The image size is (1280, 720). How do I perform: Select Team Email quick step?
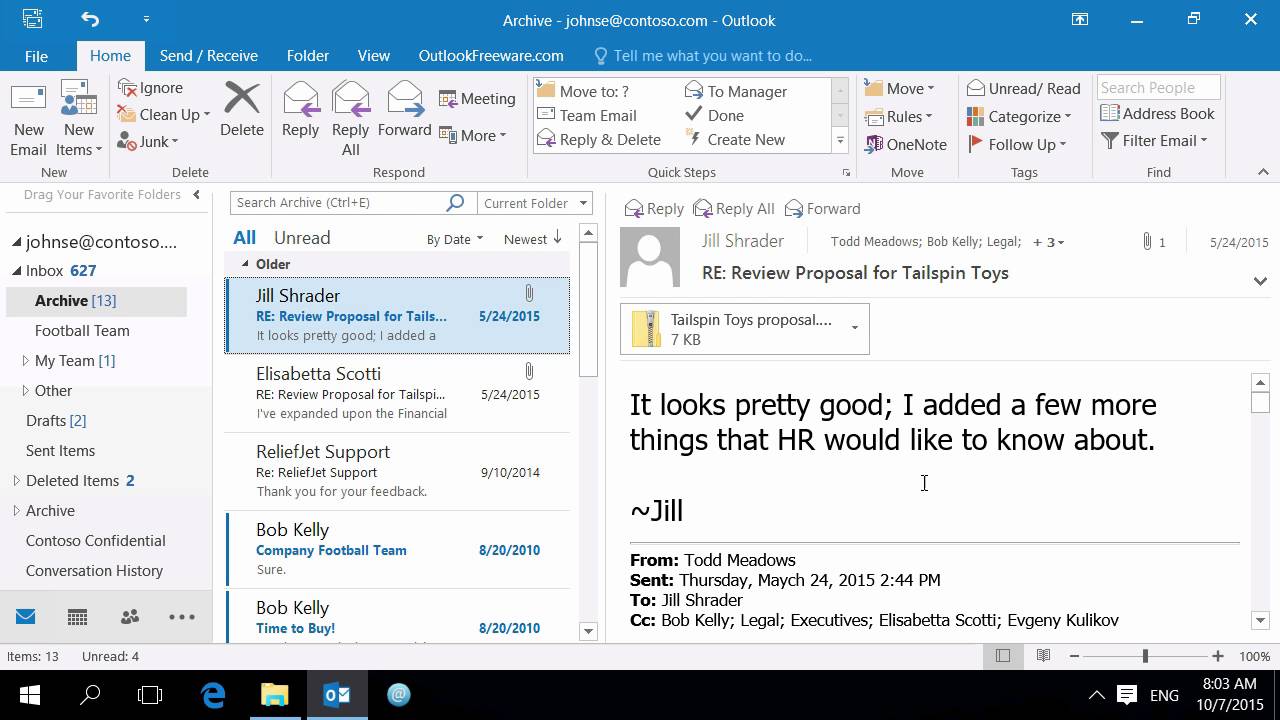pyautogui.click(x=587, y=115)
